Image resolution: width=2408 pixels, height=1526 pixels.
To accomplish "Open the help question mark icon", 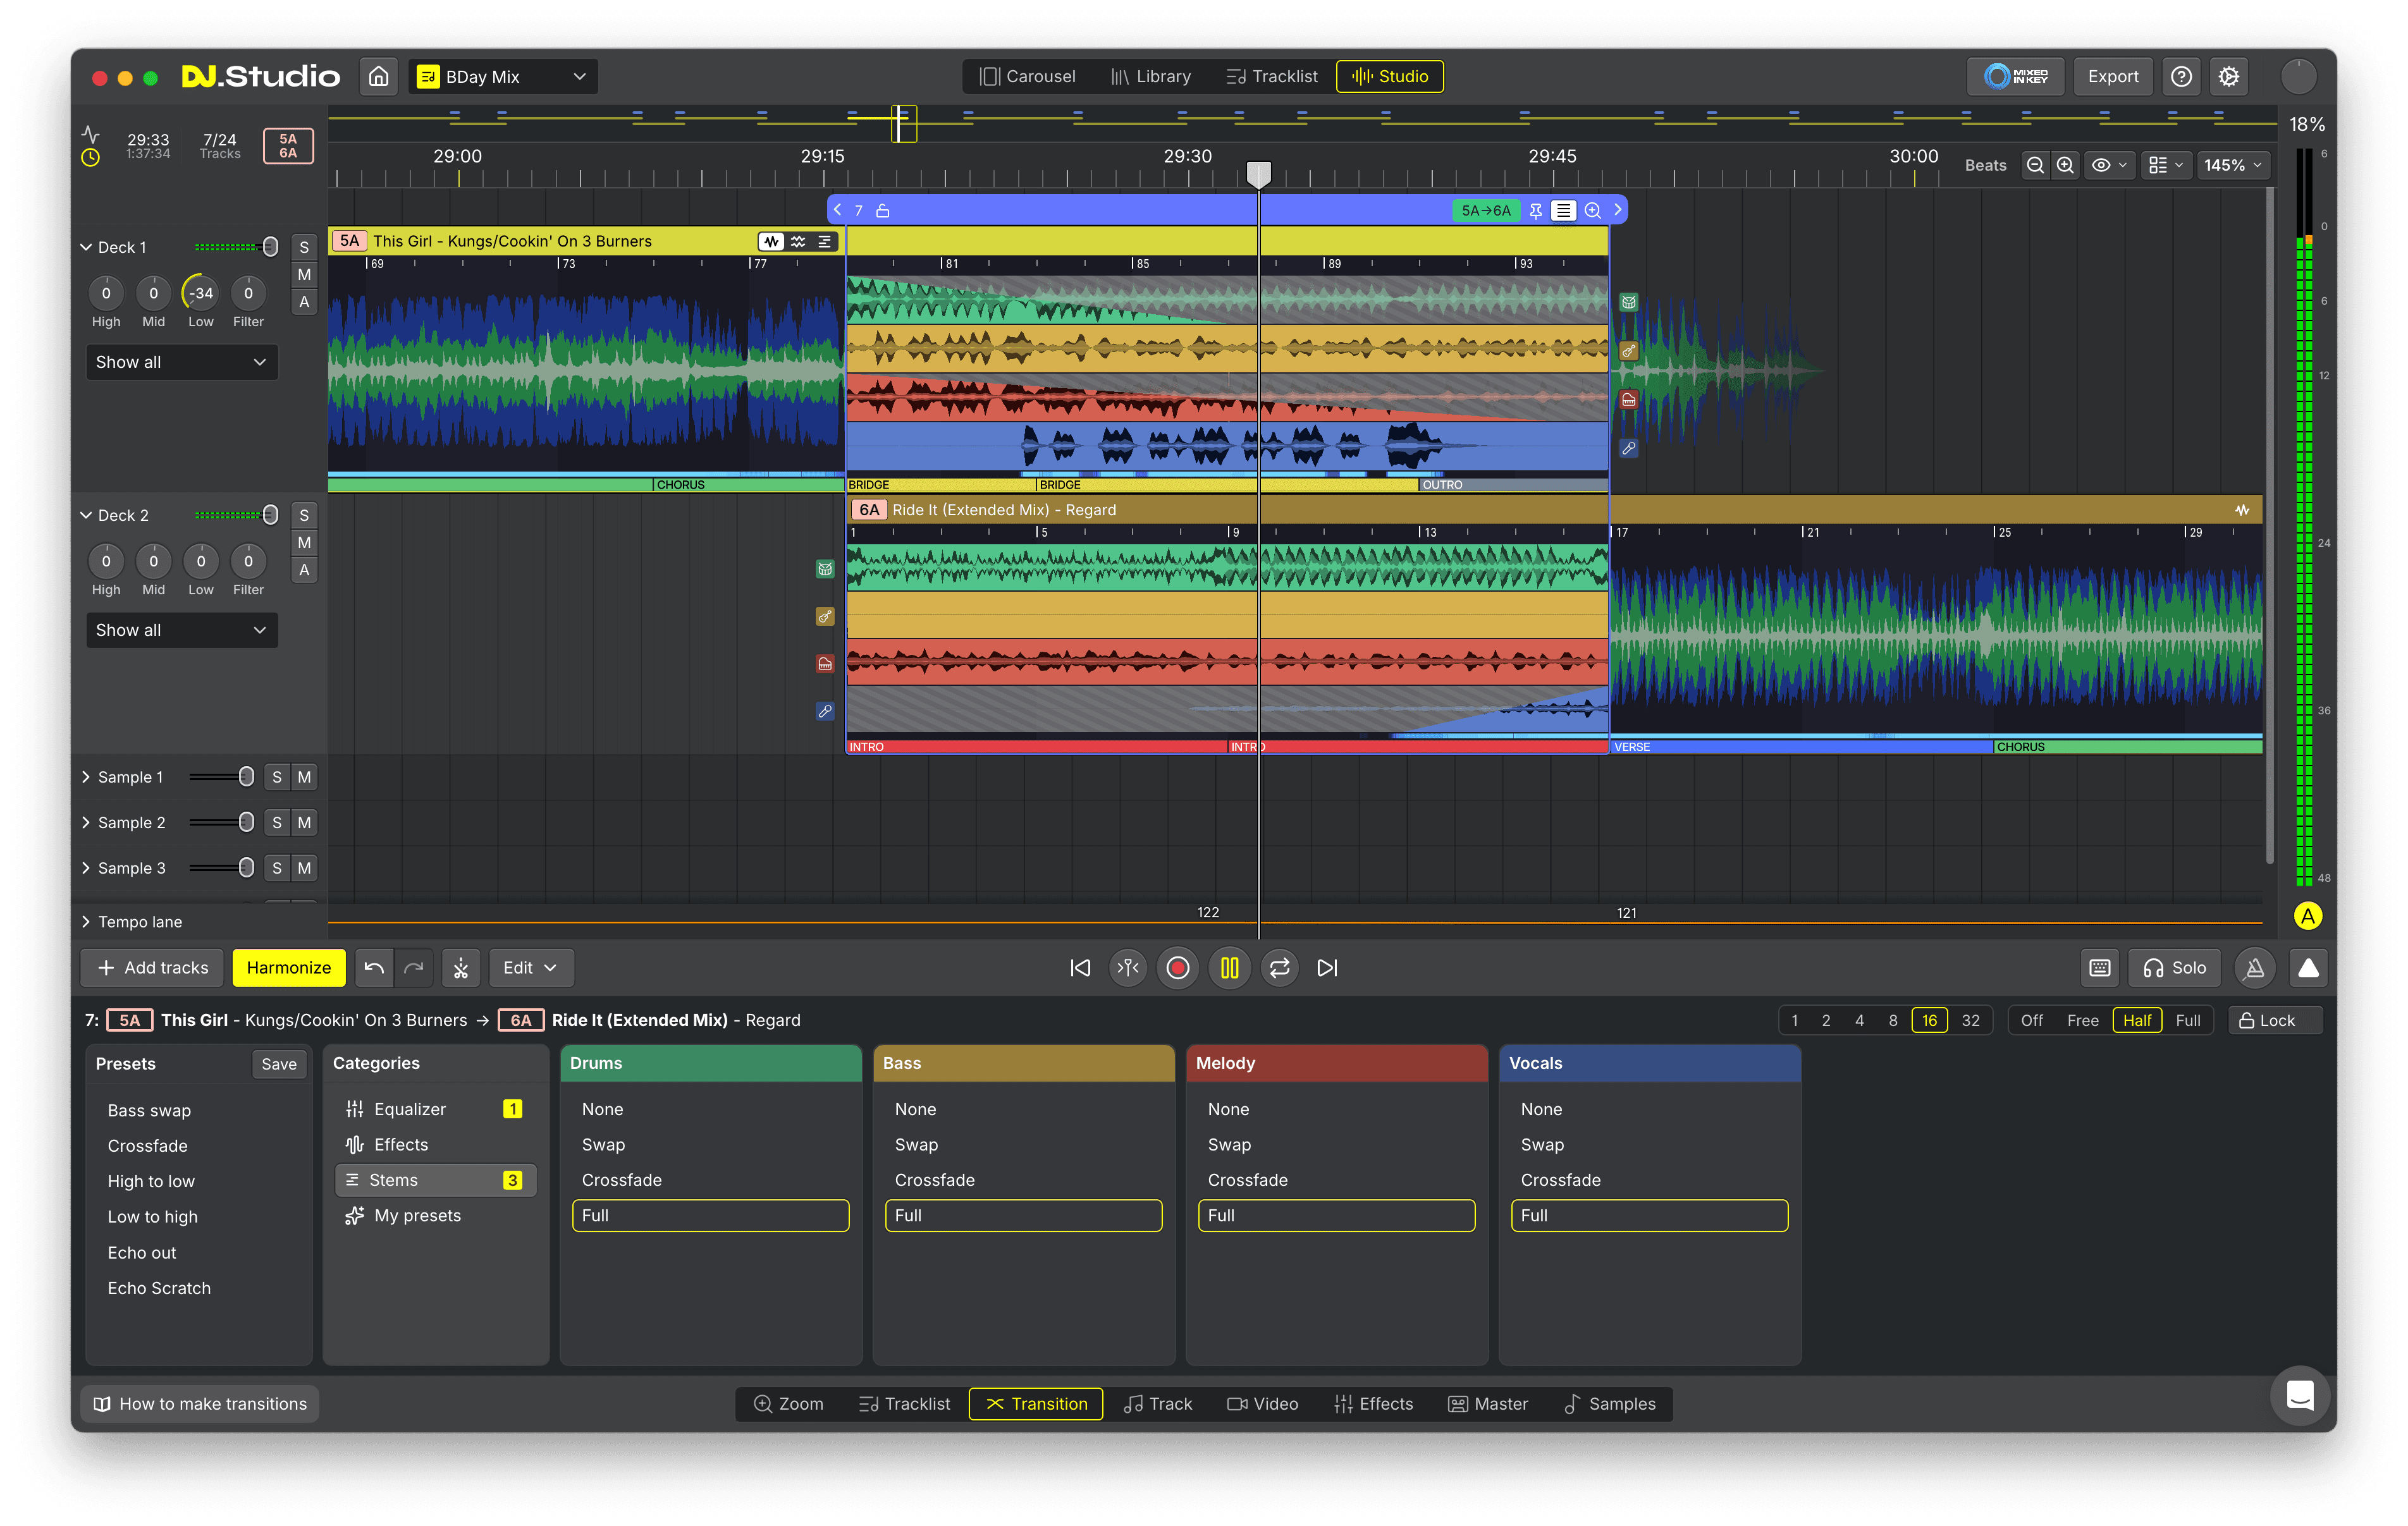I will pyautogui.click(x=2181, y=76).
